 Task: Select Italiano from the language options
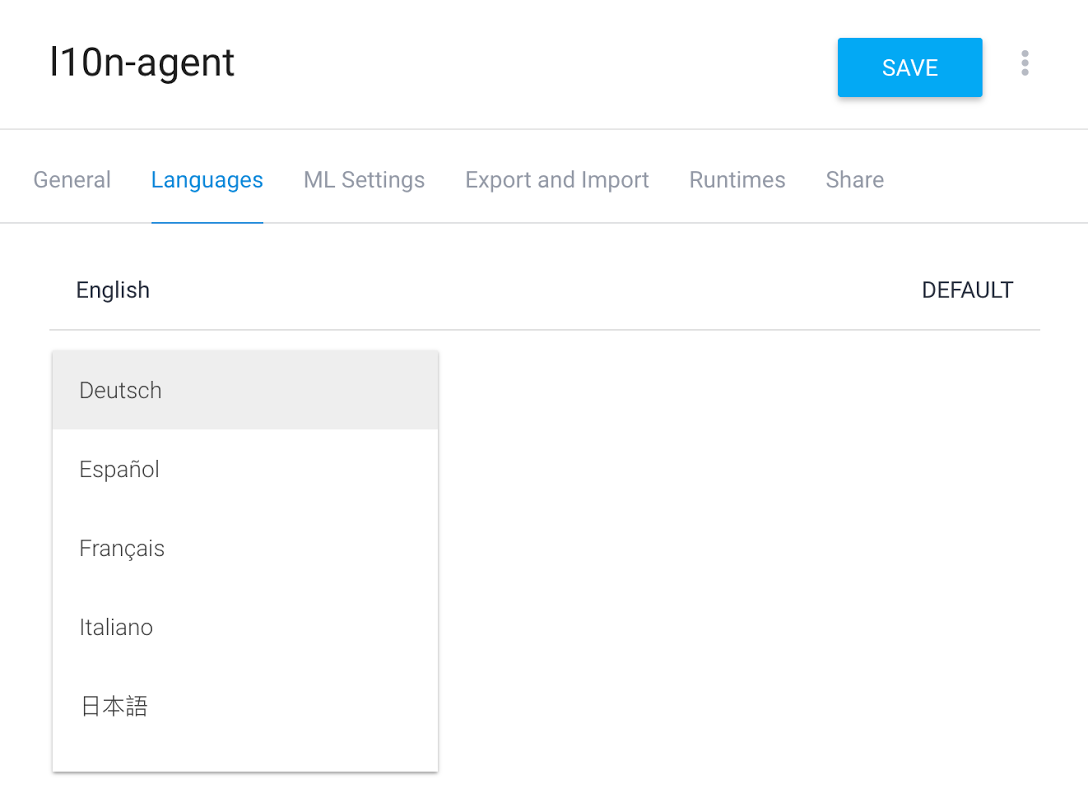116,628
